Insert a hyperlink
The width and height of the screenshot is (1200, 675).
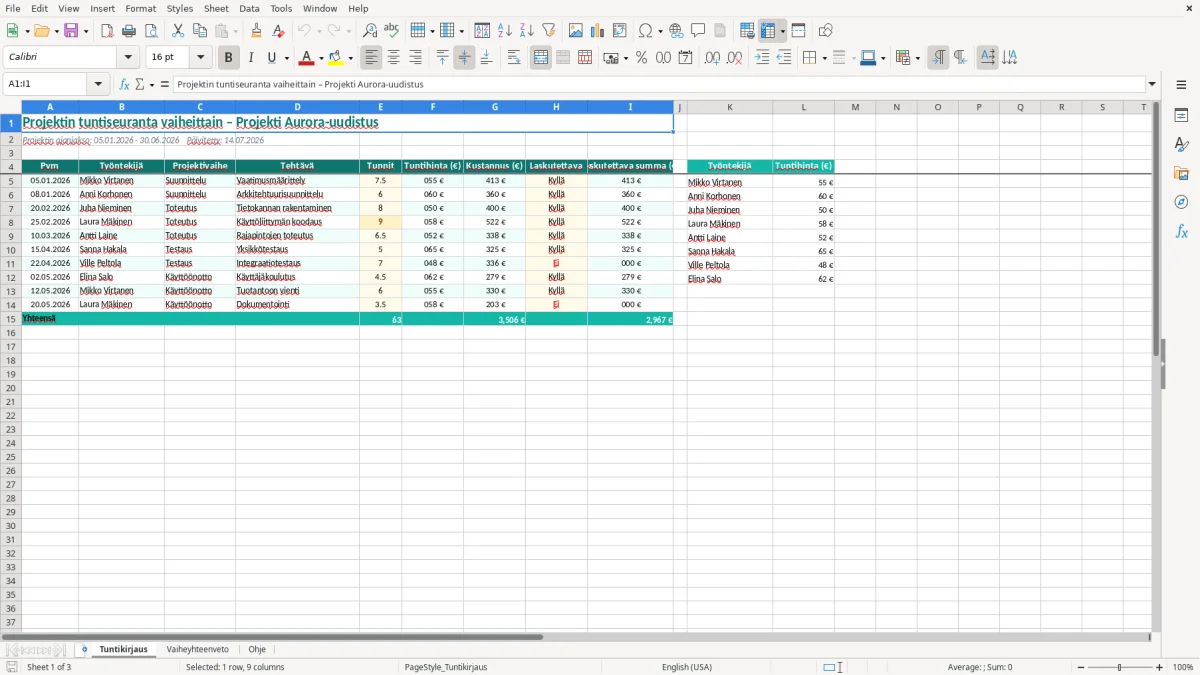(x=676, y=31)
